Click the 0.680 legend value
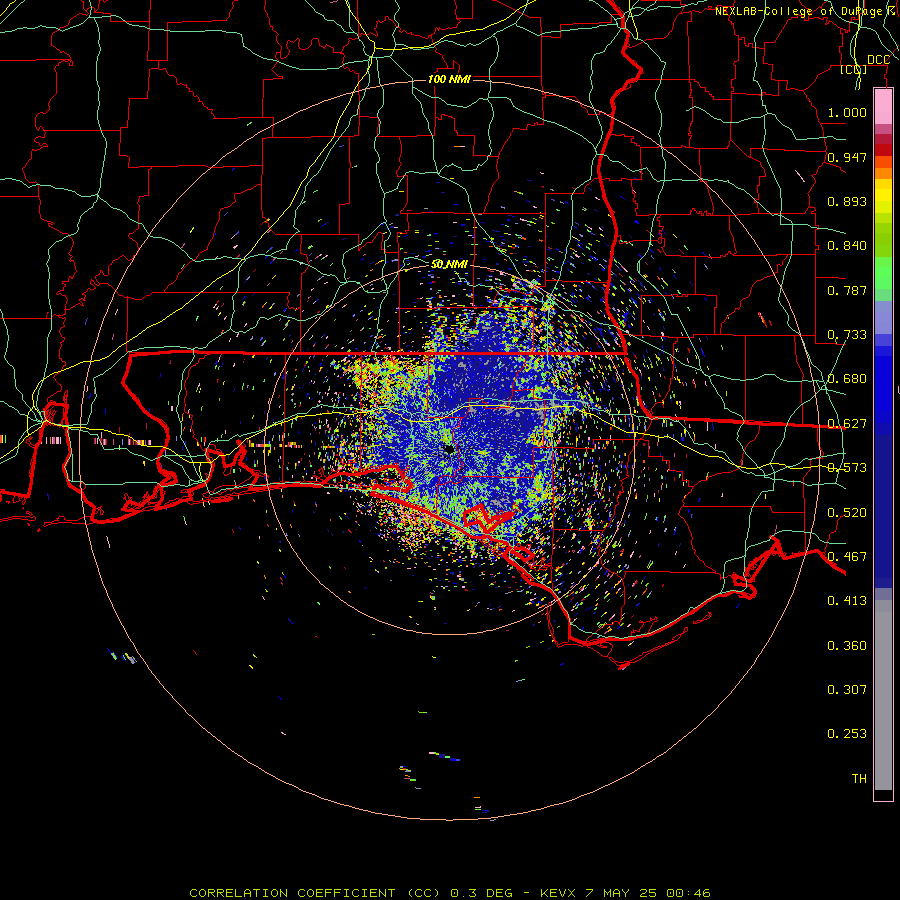The image size is (900, 900). [x=847, y=379]
